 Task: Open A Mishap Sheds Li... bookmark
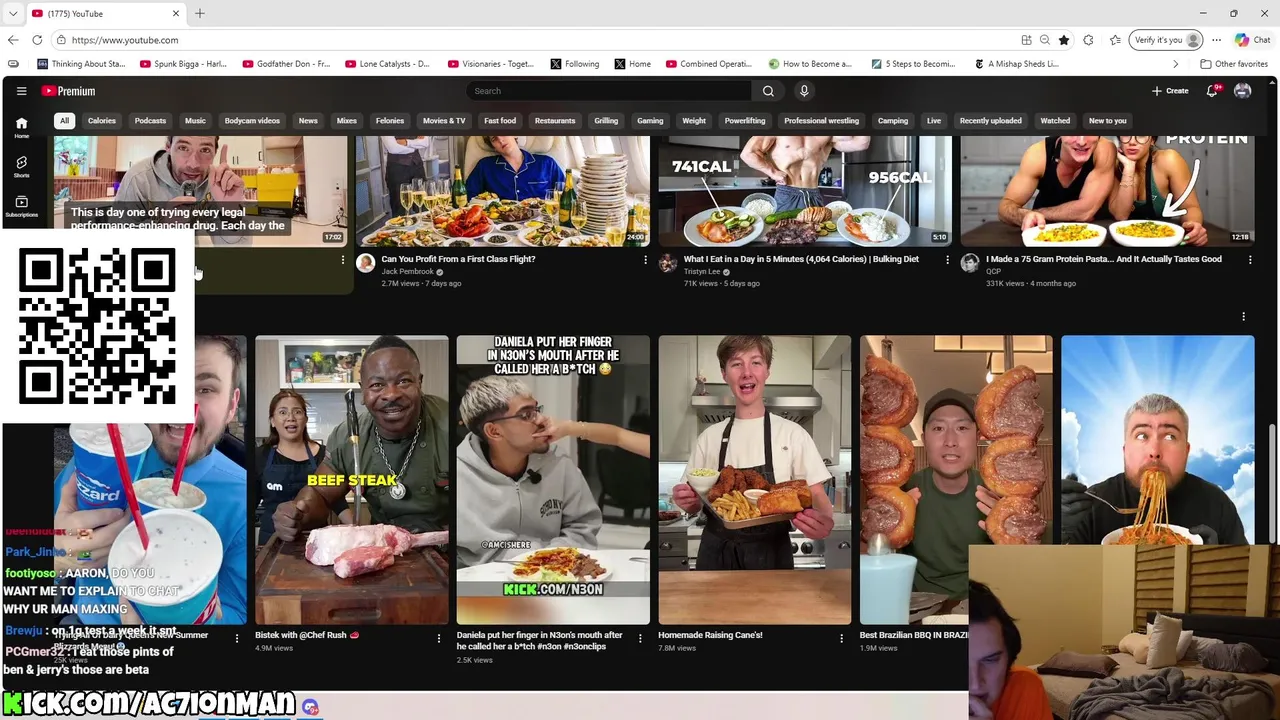(x=1016, y=64)
